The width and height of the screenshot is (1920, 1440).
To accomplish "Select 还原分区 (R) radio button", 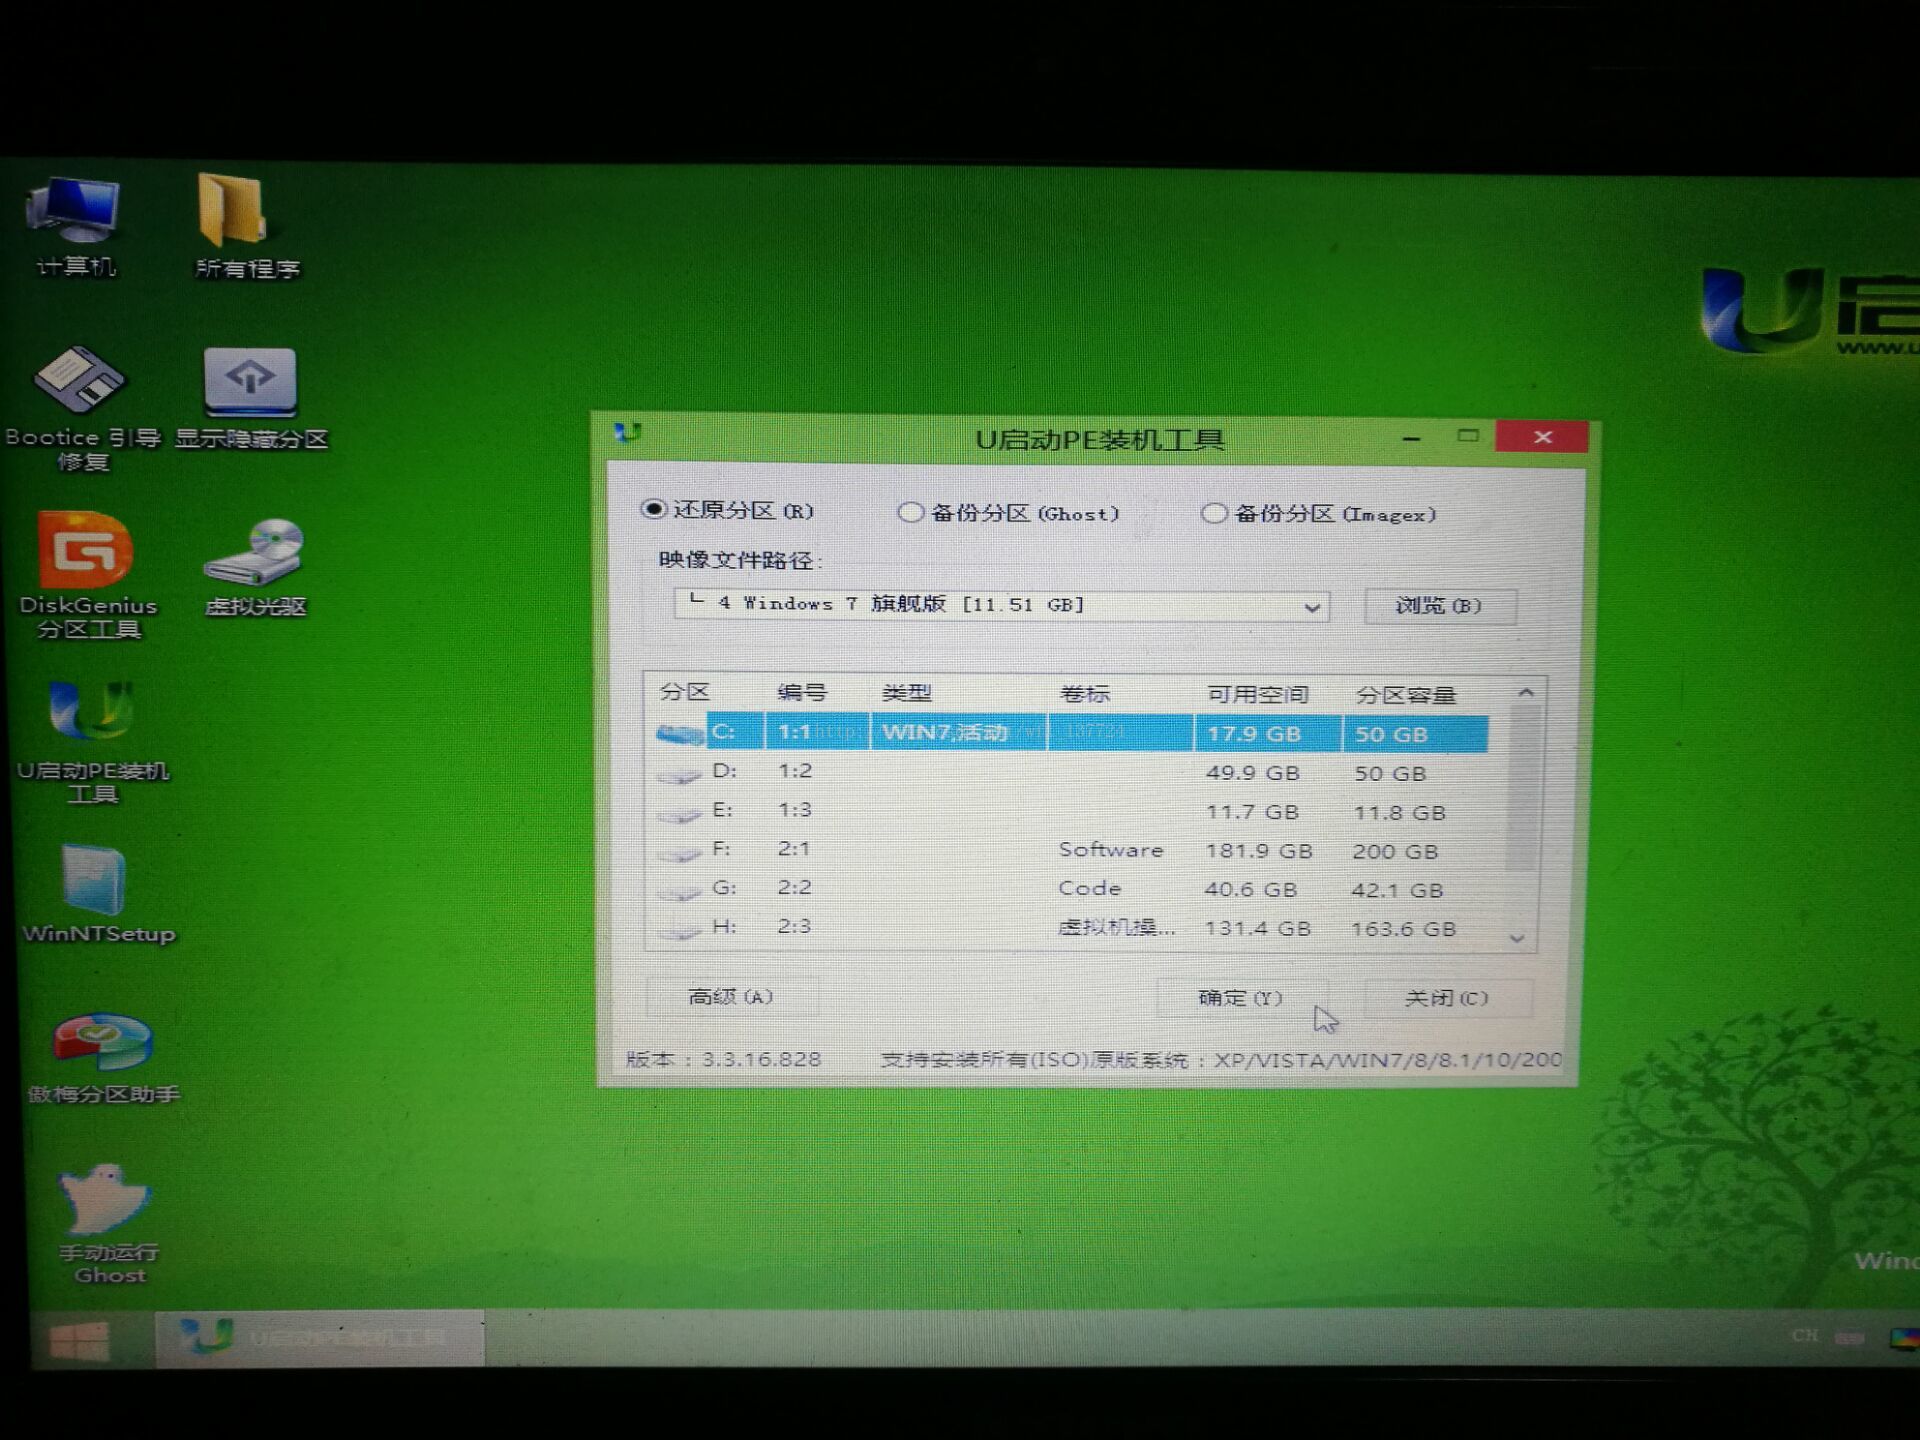I will (654, 510).
